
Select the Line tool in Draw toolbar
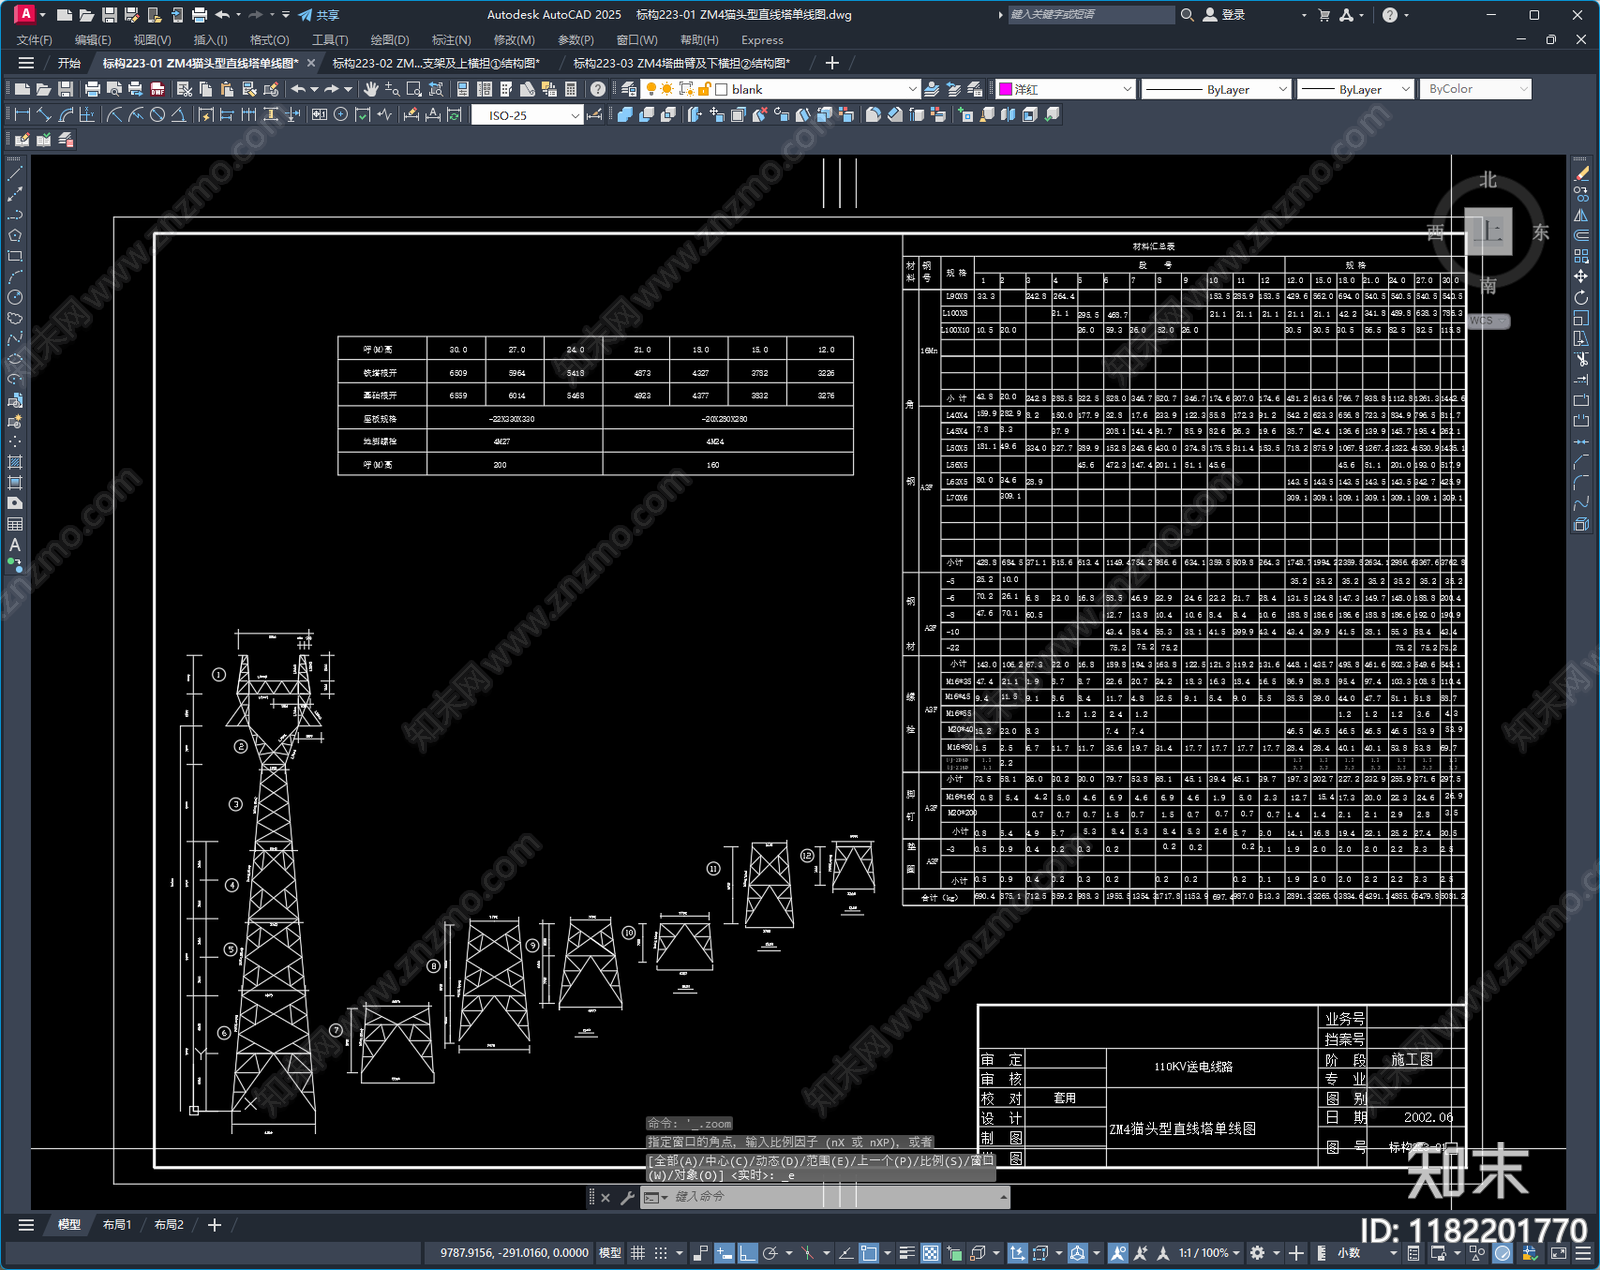(x=15, y=174)
